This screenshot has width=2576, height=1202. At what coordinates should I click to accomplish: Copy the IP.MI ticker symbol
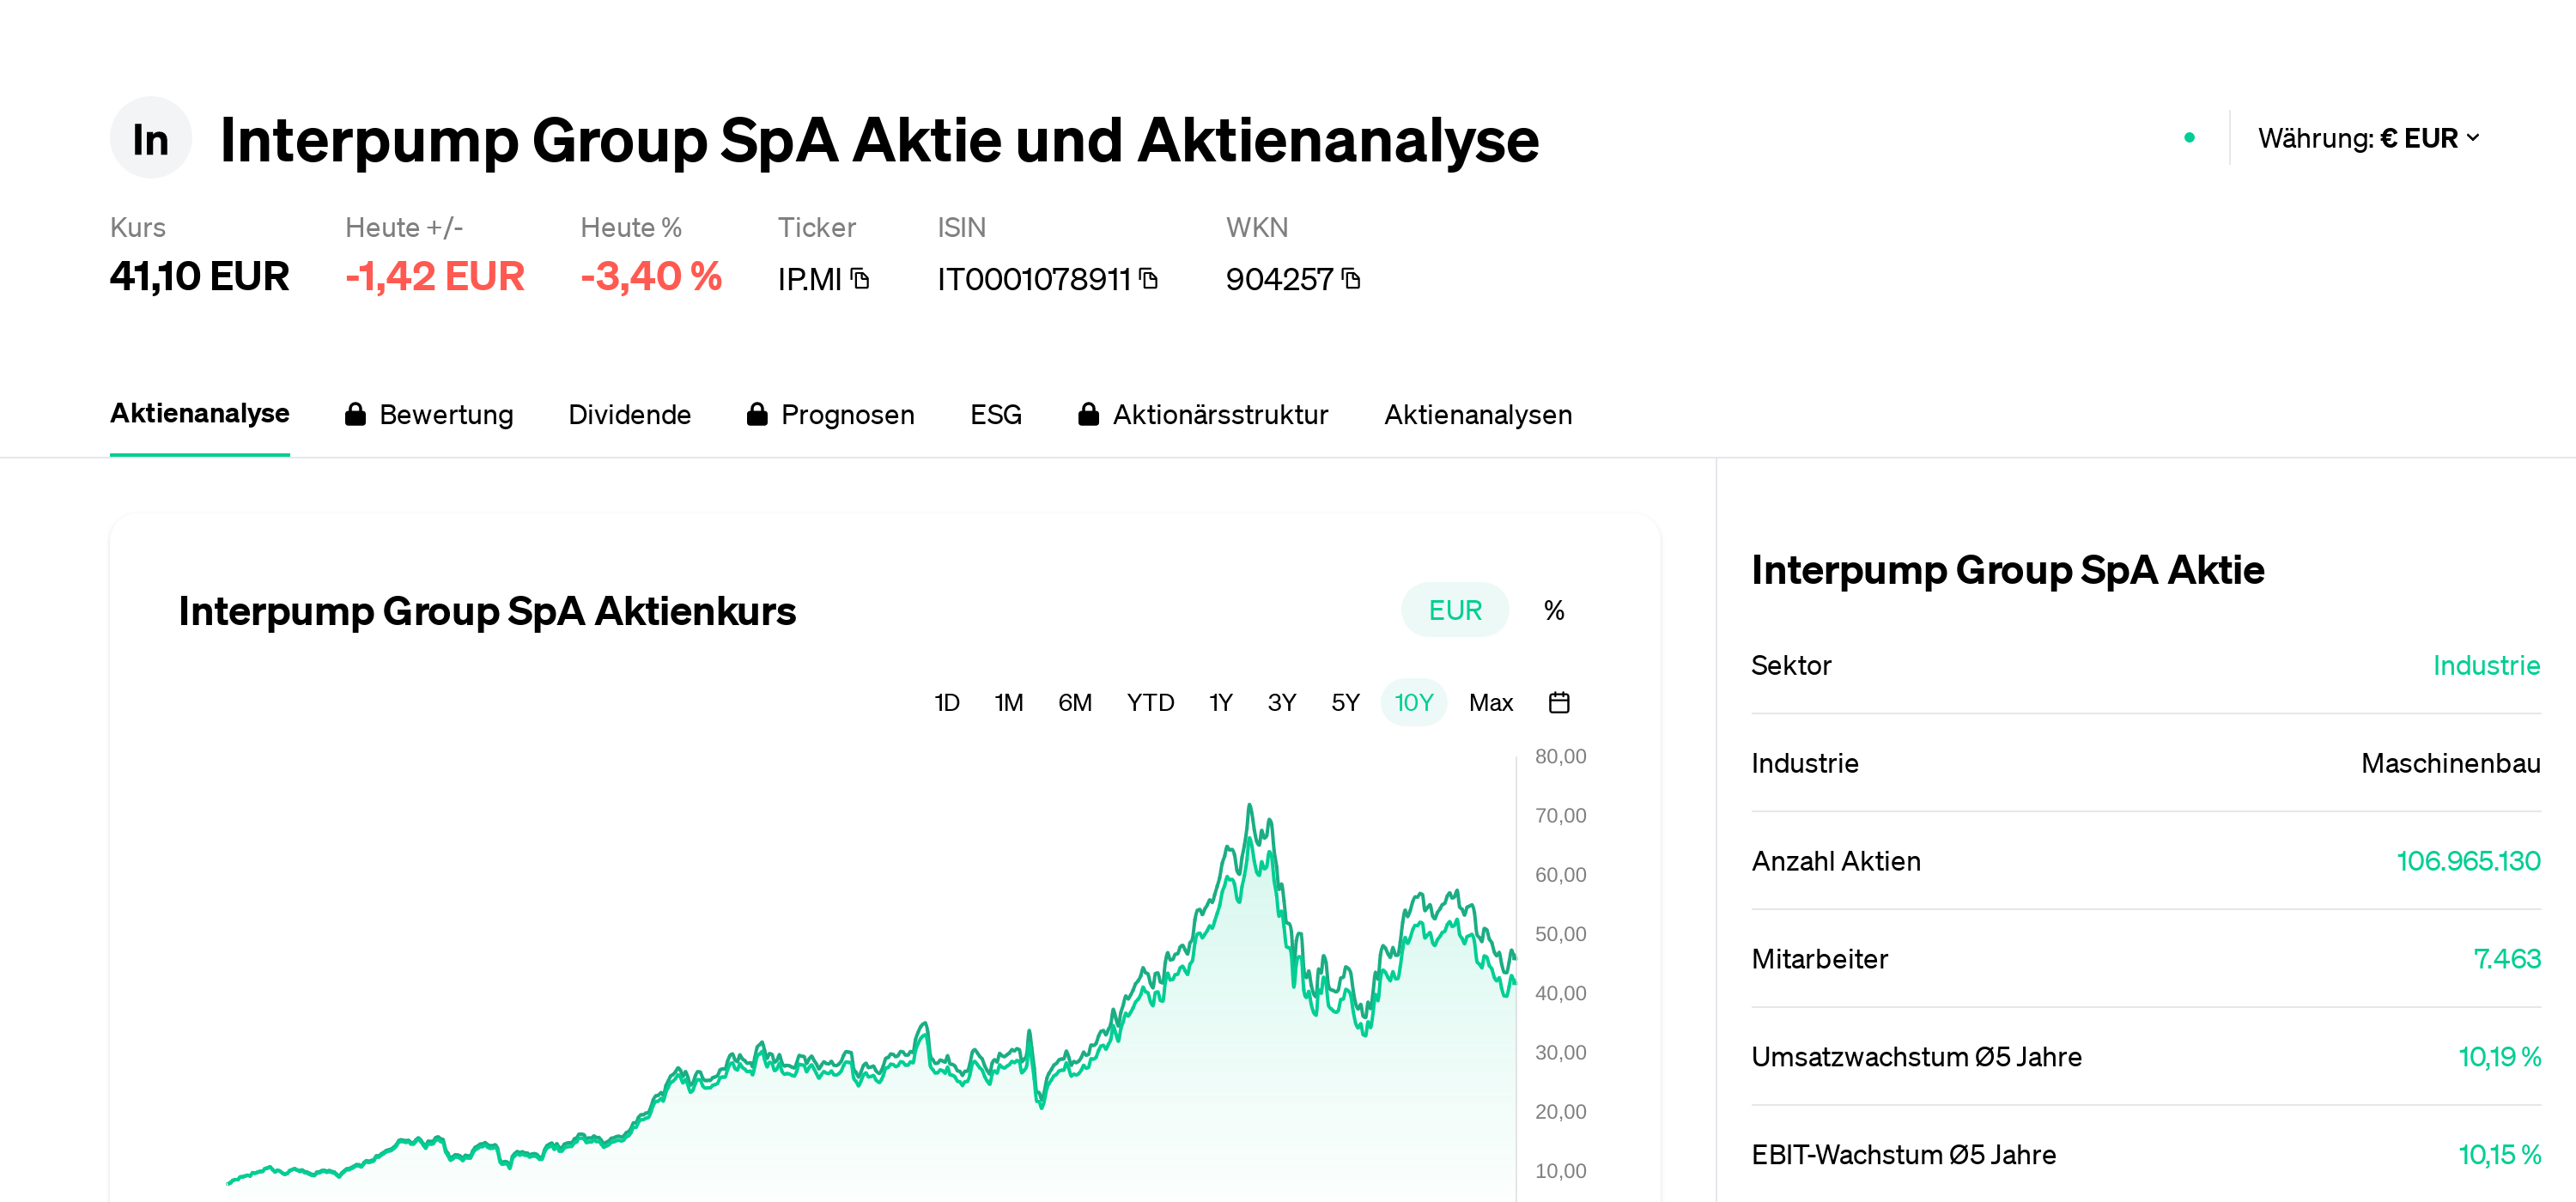coord(860,278)
